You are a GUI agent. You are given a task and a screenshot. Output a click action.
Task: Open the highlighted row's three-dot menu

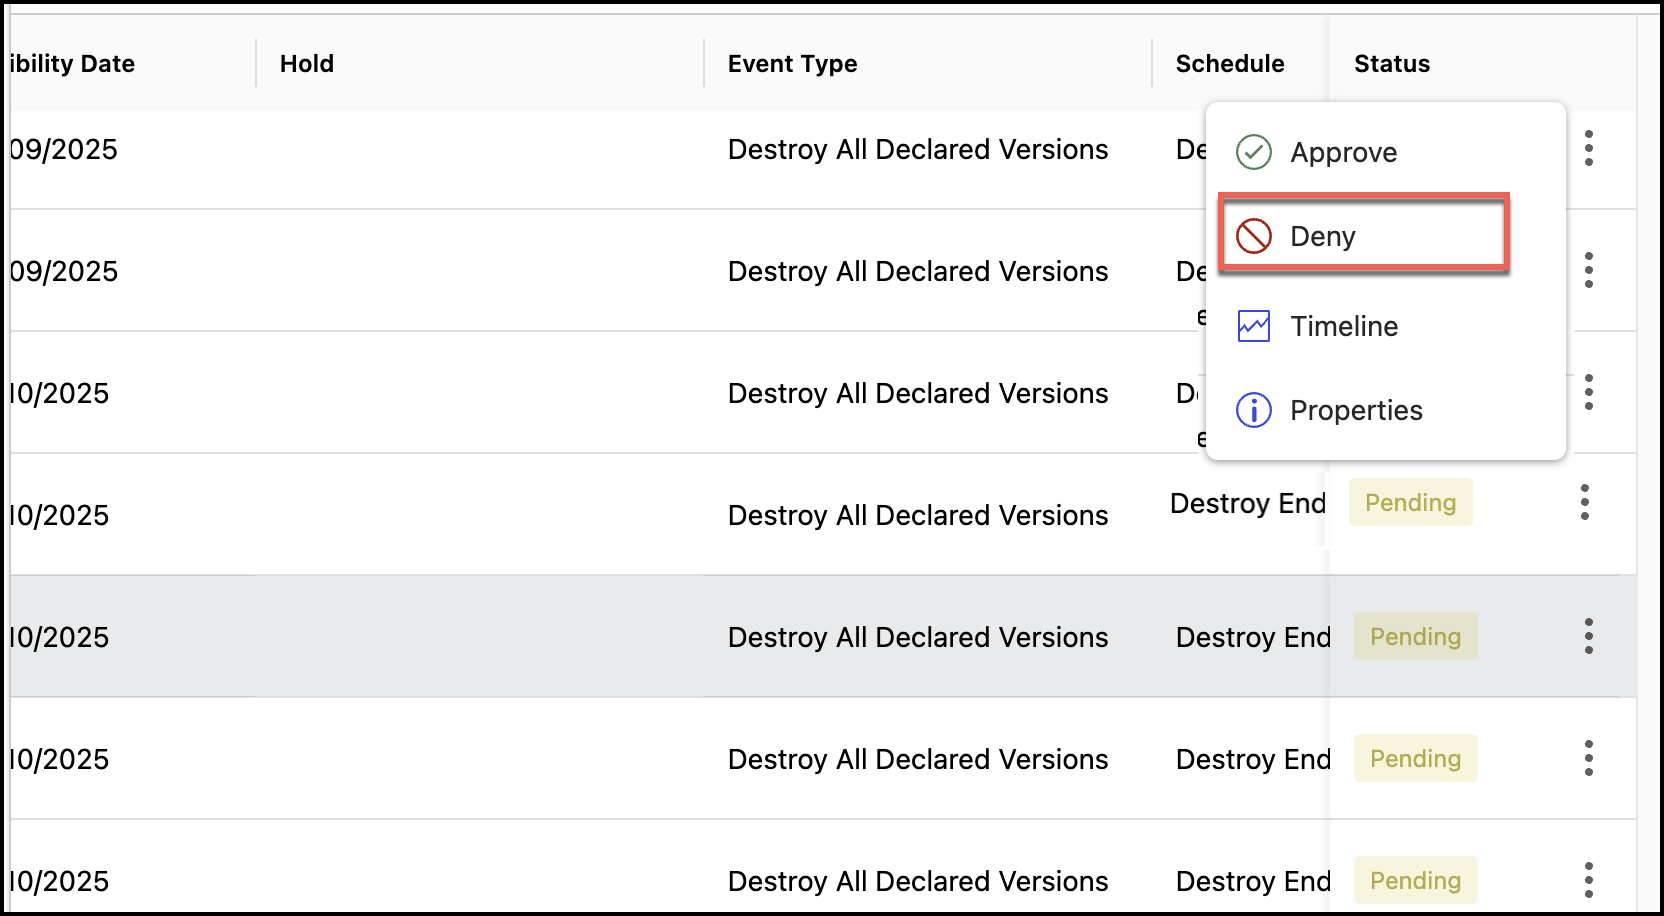click(x=1588, y=636)
